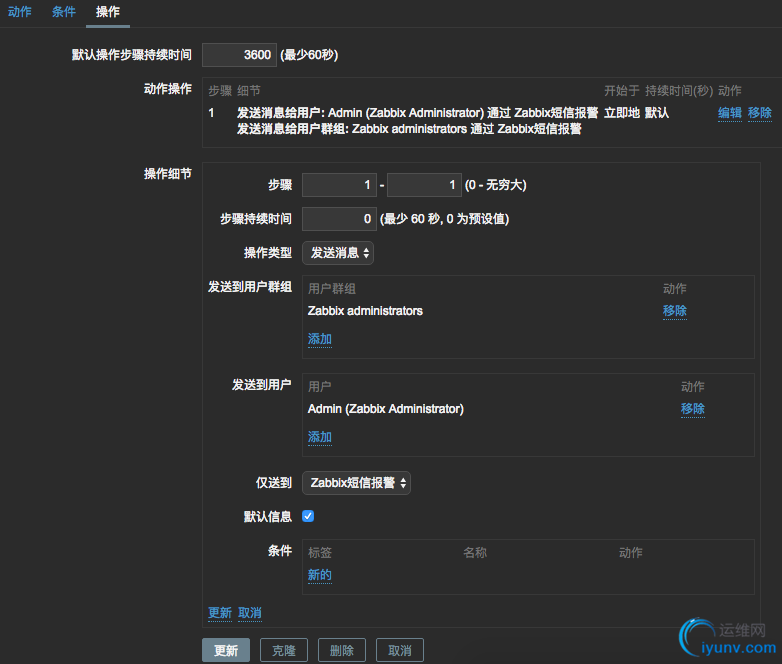The width and height of the screenshot is (782, 664).
Task: Click the 步骤持续时间 input field
Action: pyautogui.click(x=339, y=219)
